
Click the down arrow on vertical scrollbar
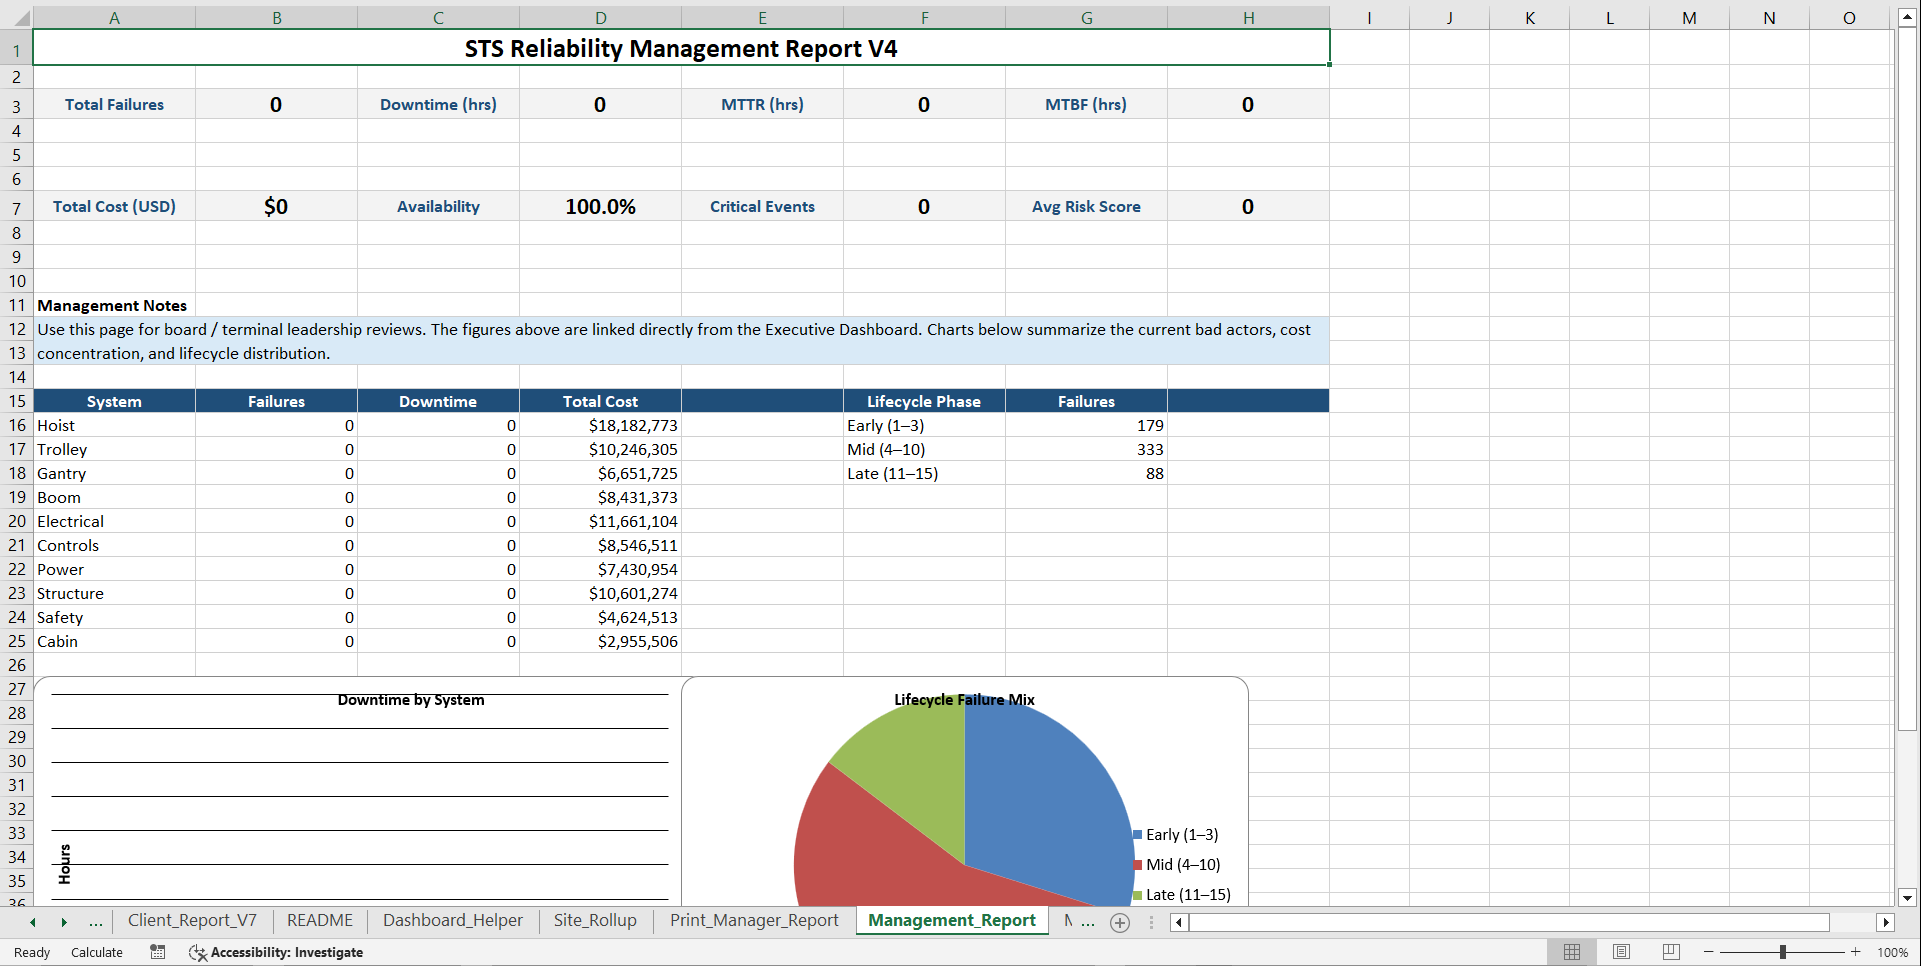pyautogui.click(x=1907, y=898)
